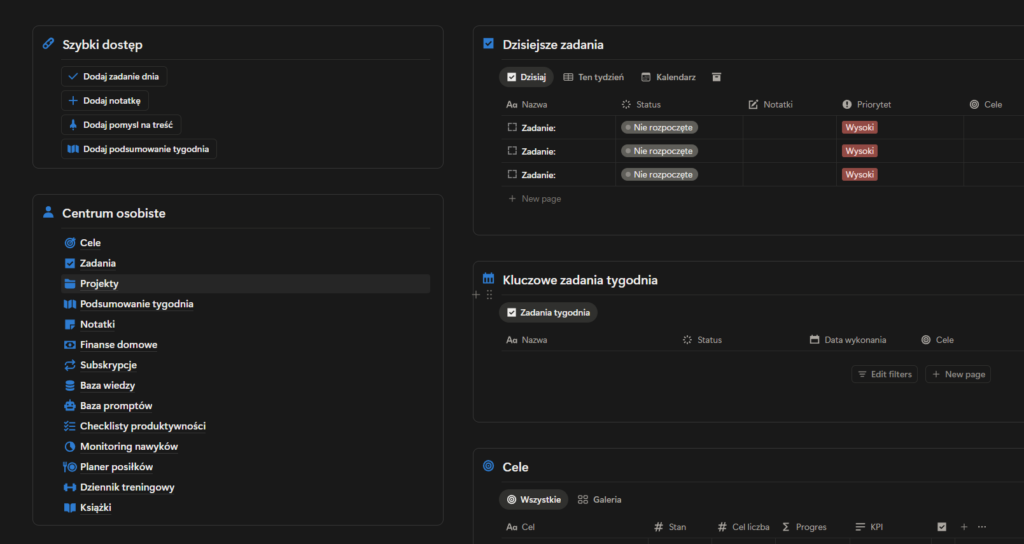Select the Wszystkie view tab in Cele
1024x544 pixels.
pos(534,500)
